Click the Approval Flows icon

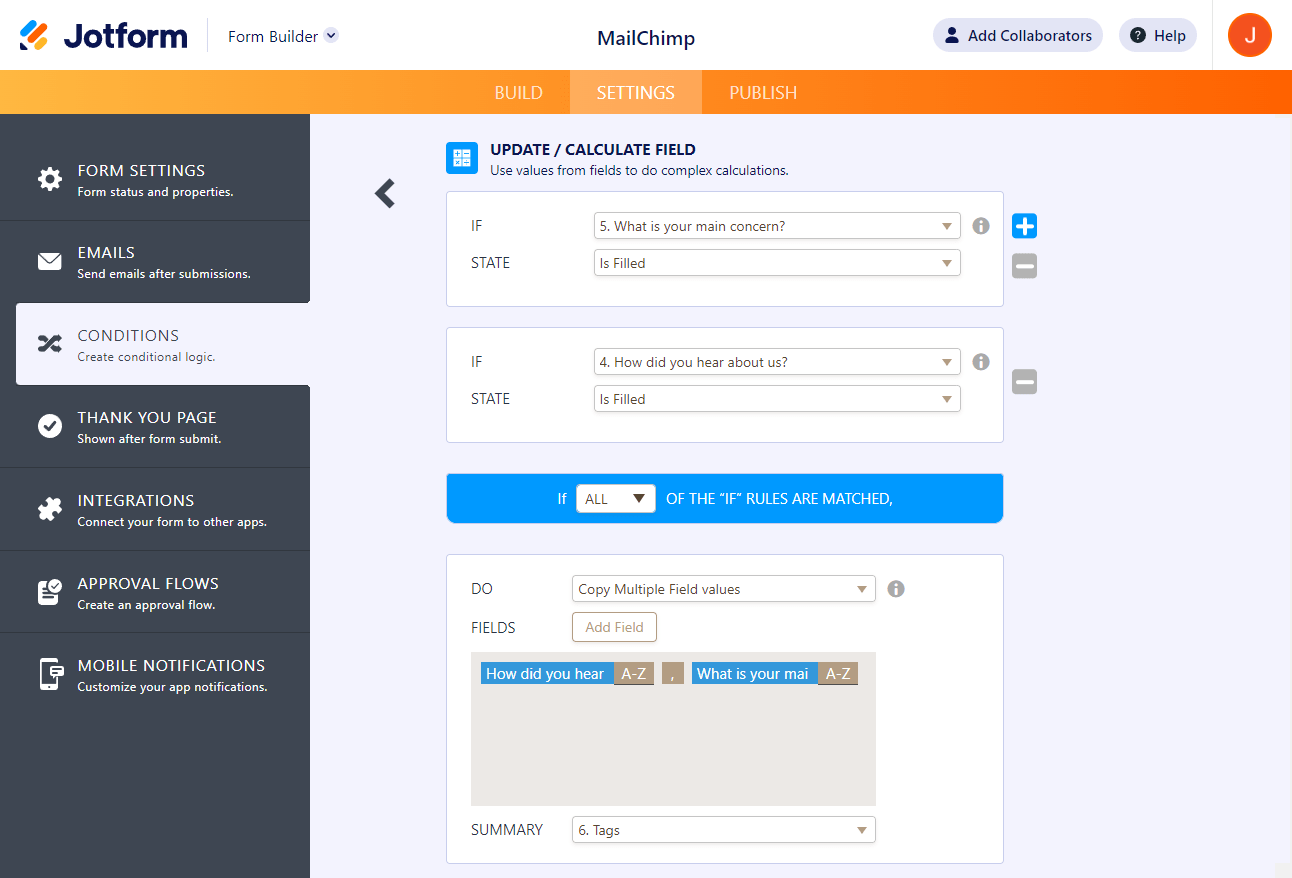[x=49, y=592]
